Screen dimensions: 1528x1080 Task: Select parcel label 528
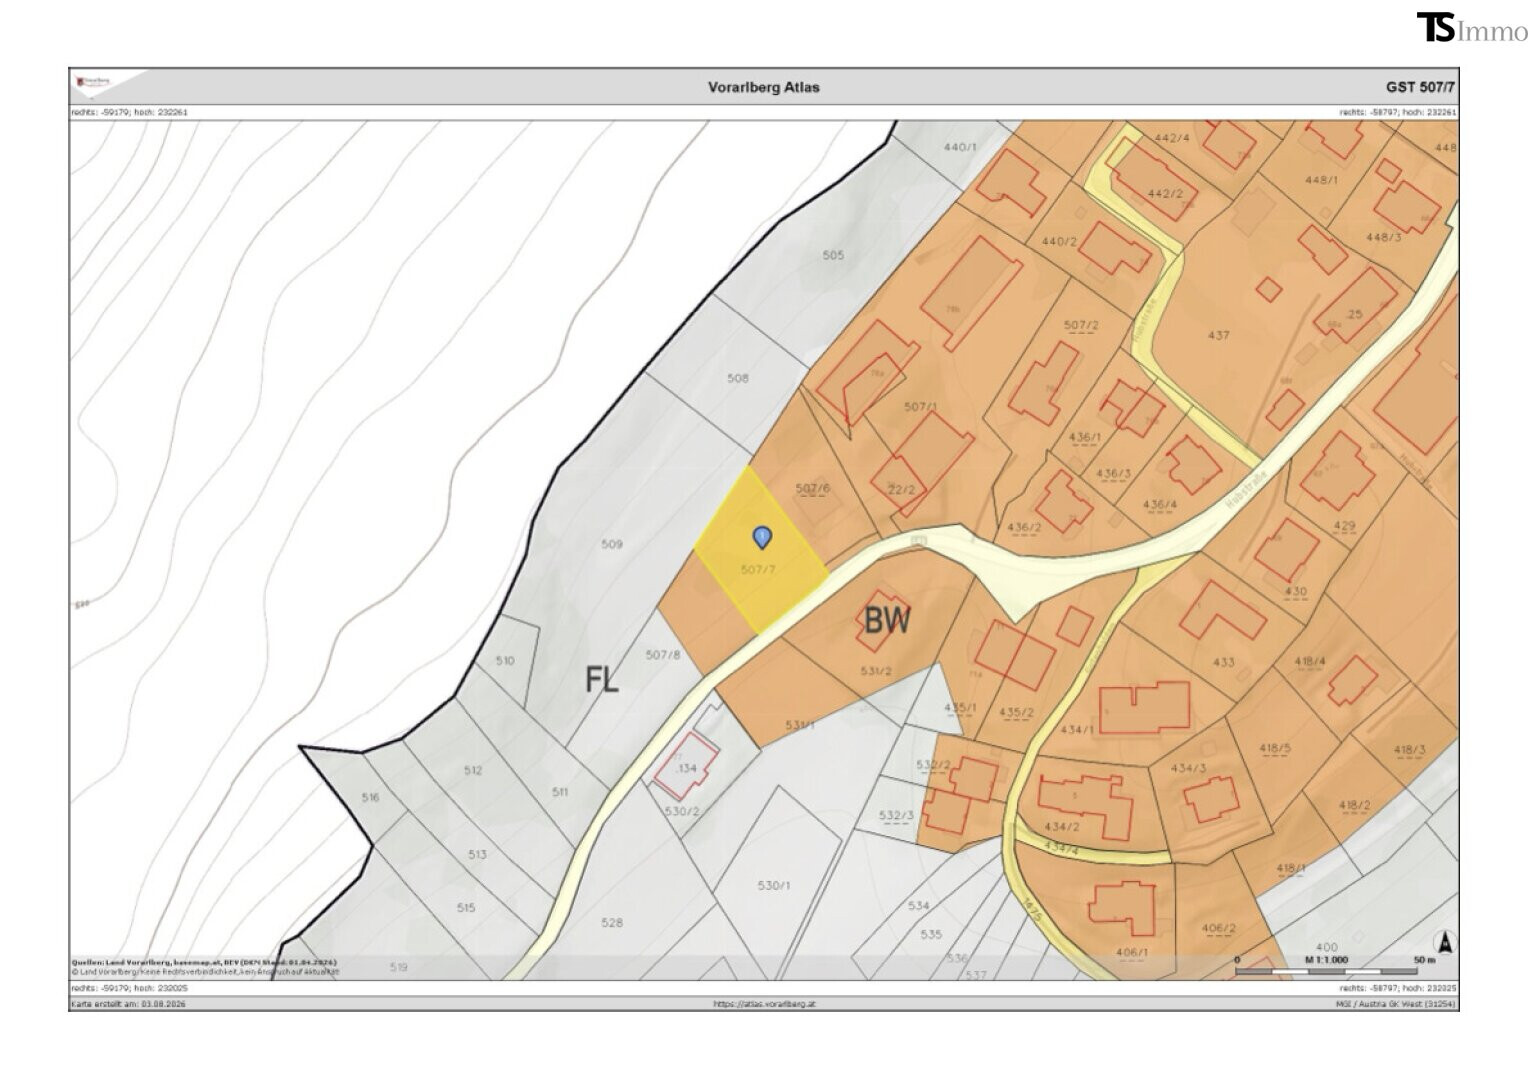612,922
